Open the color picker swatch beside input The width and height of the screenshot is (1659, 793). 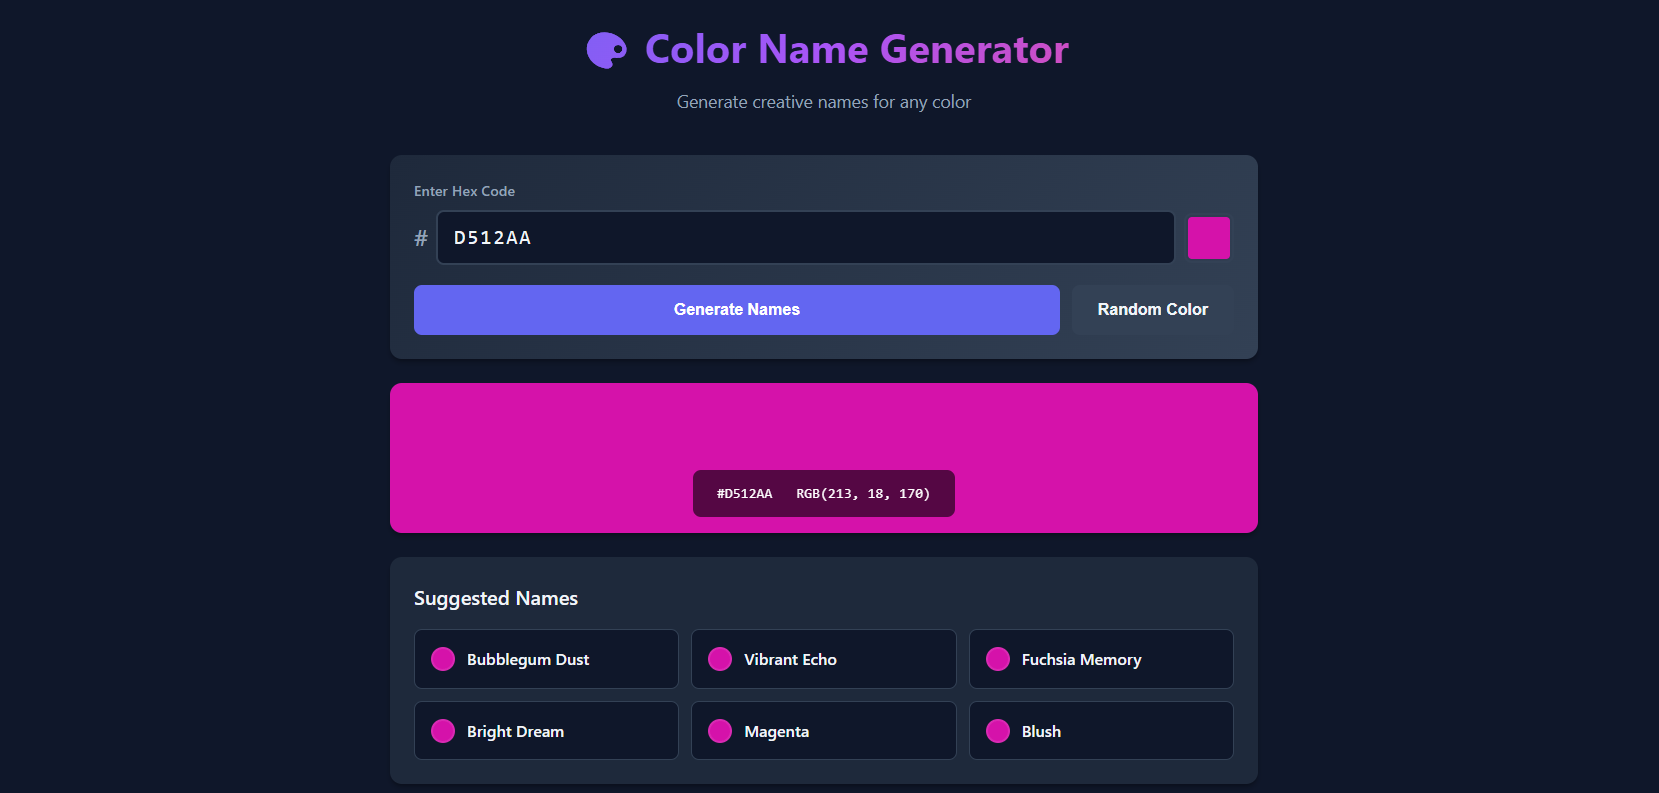1209,238
